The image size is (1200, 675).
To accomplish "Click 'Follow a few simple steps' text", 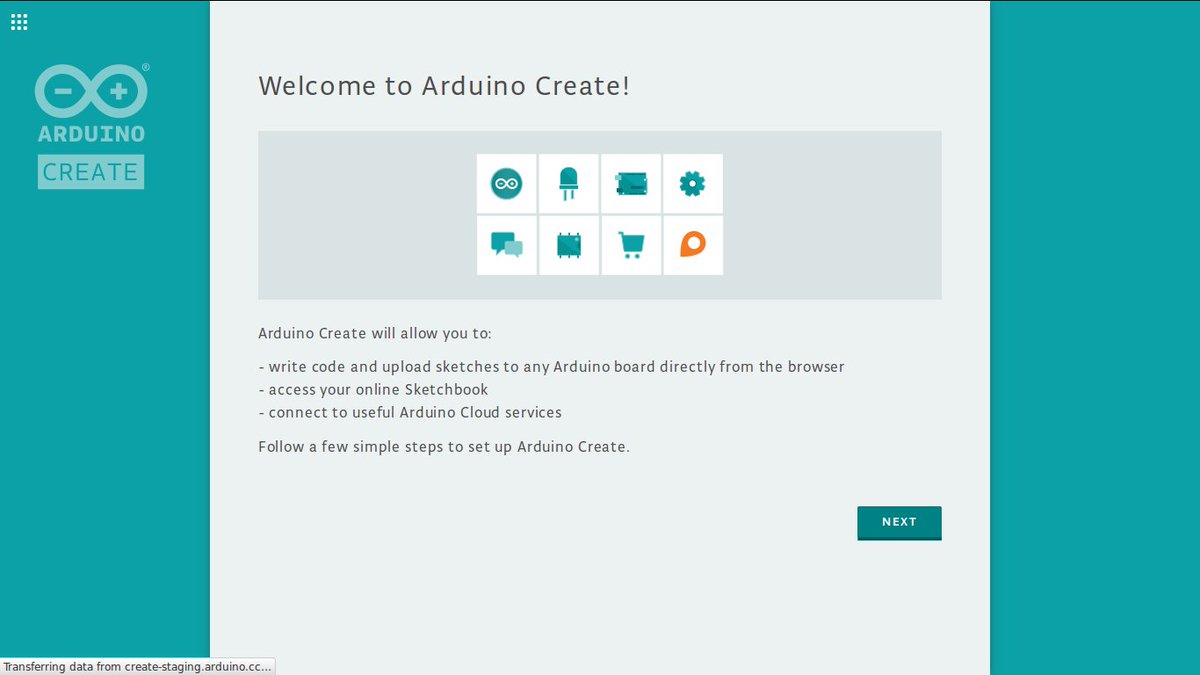I will coord(444,446).
